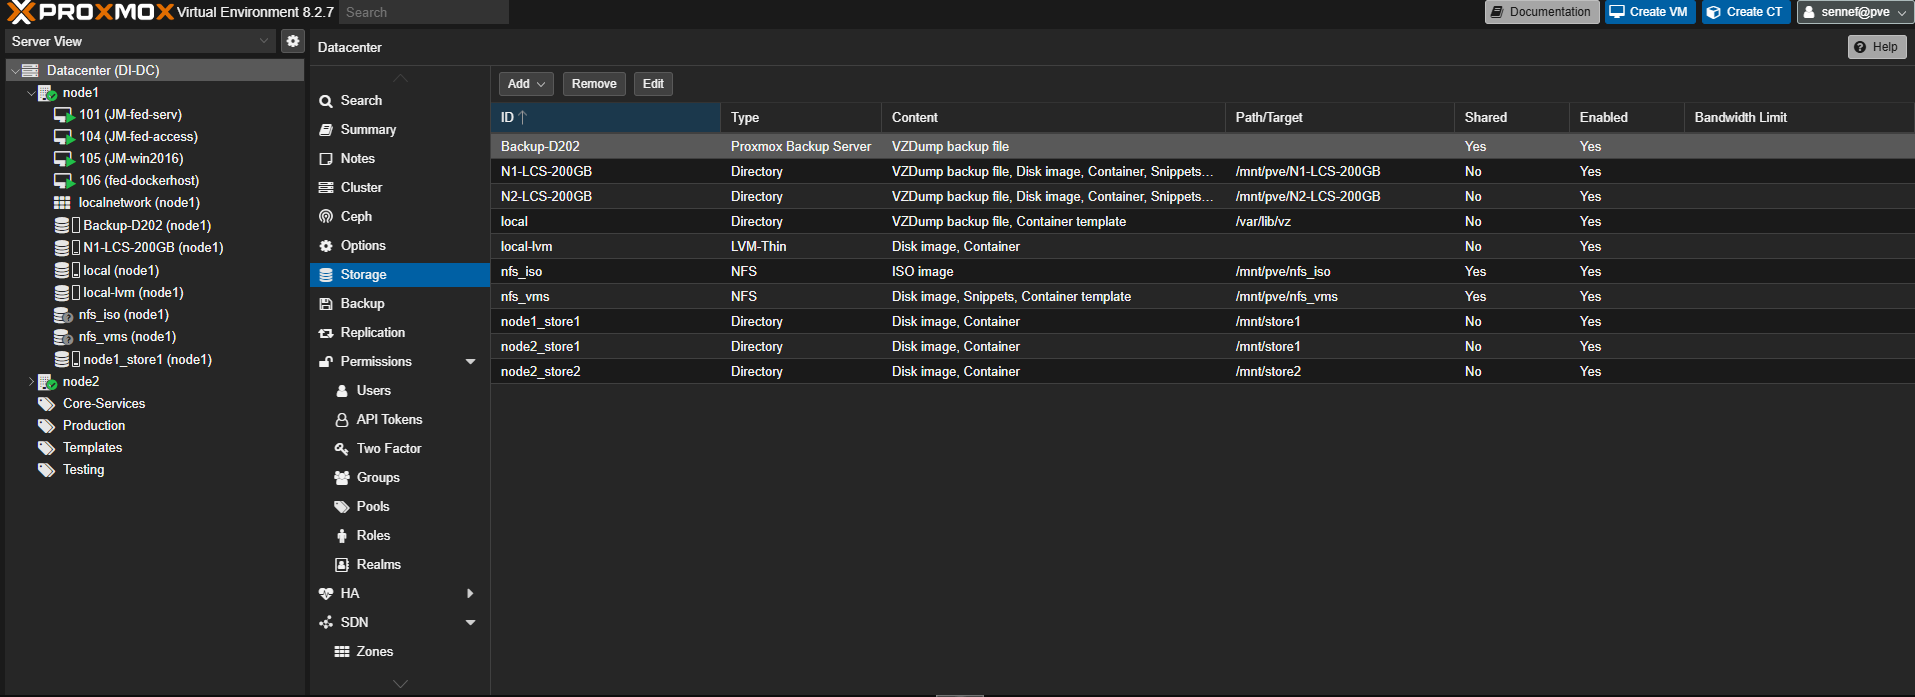Click the Ceph icon
1915x697 pixels.
tap(326, 217)
